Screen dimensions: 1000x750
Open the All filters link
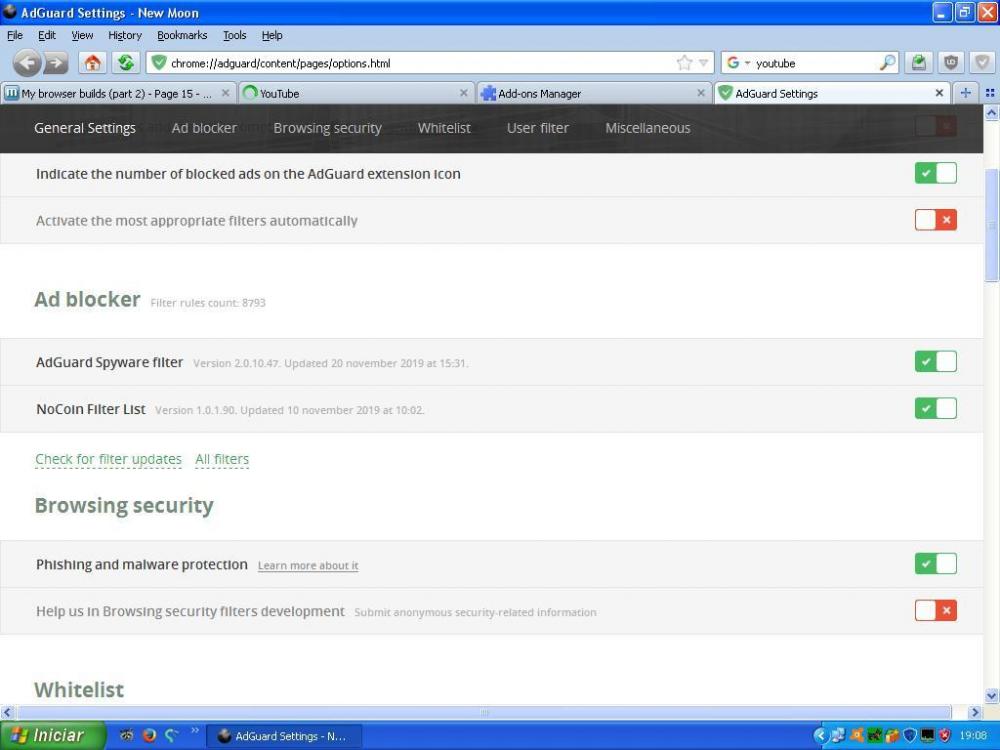pos(222,459)
